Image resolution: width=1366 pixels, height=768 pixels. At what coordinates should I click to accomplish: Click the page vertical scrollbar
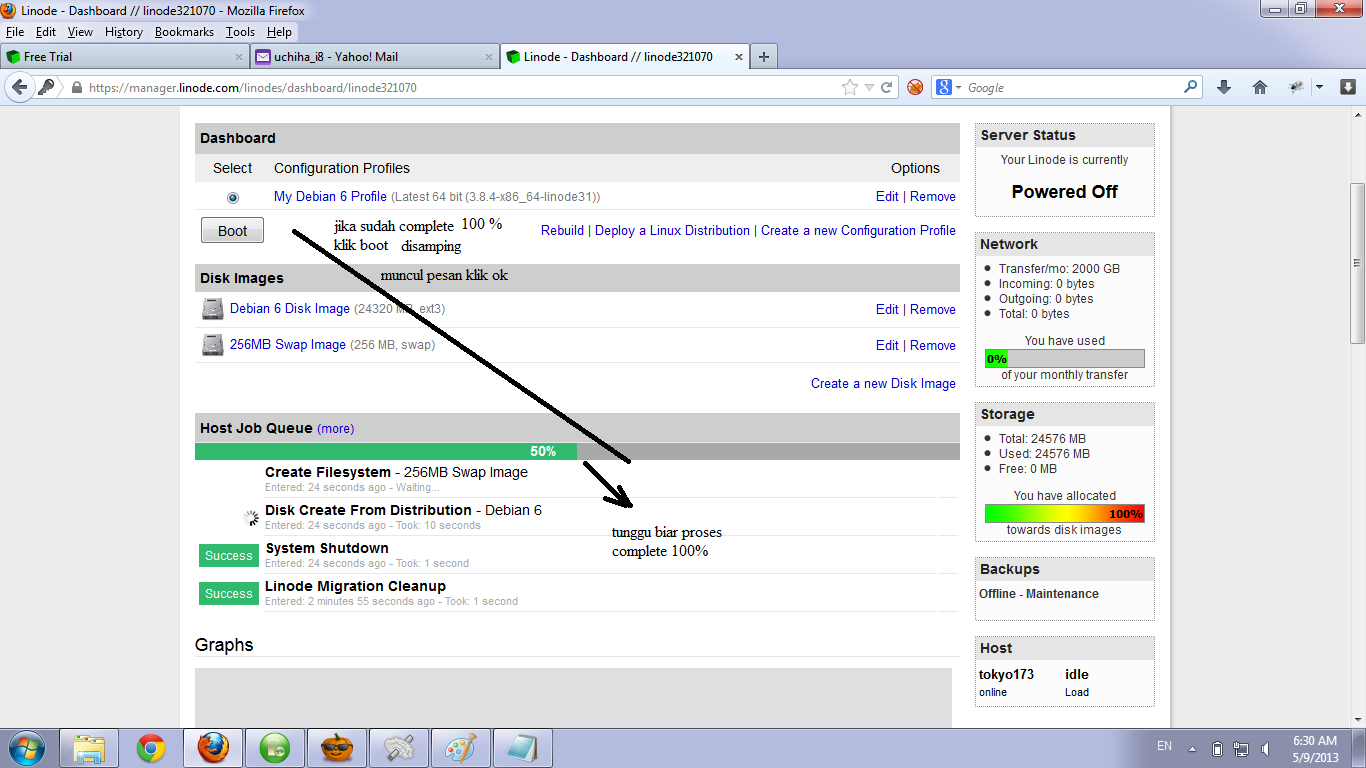tap(1357, 264)
